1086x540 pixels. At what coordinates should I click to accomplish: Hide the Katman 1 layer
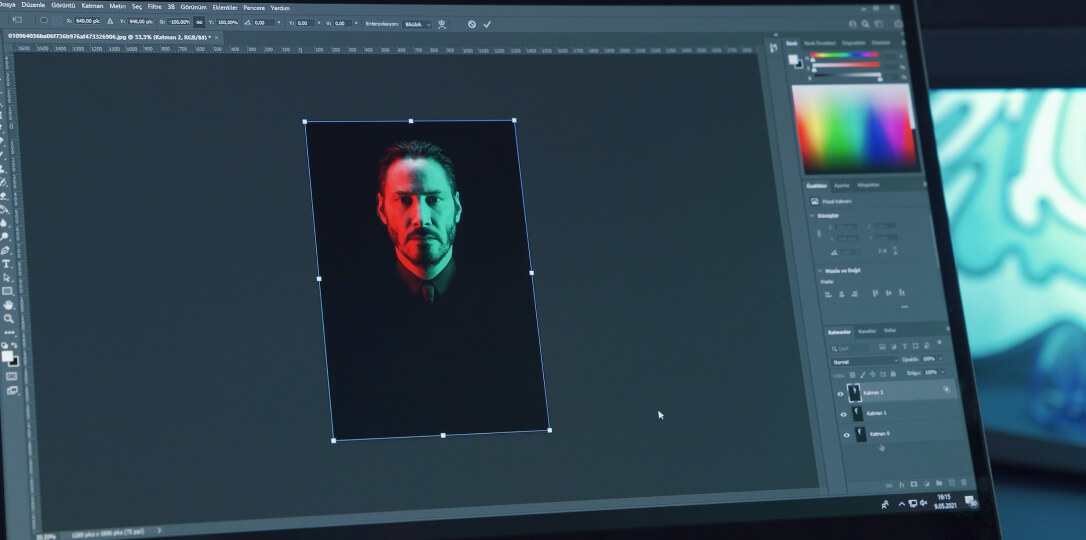pyautogui.click(x=843, y=414)
